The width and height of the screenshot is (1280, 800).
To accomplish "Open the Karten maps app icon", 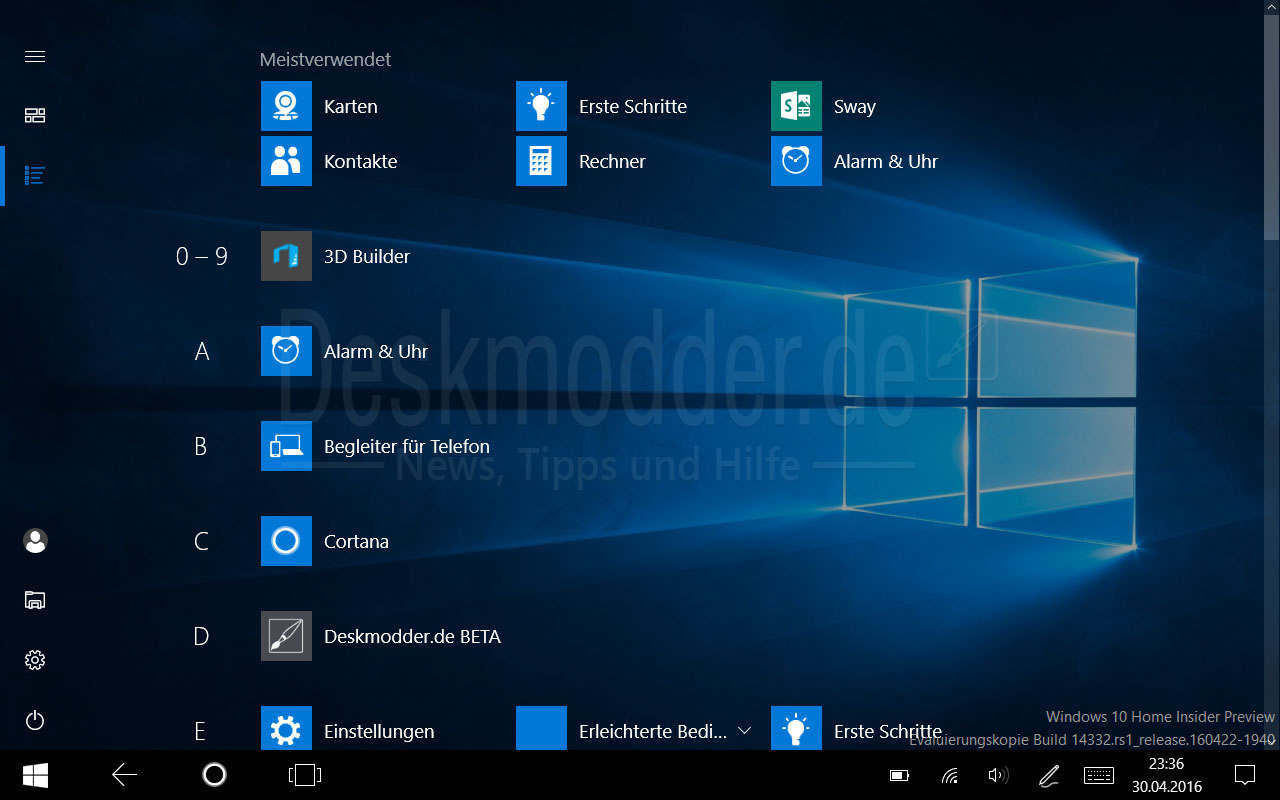I will tap(286, 106).
